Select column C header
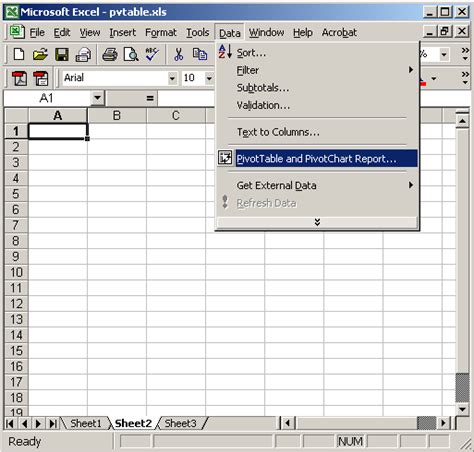This screenshot has height=452, width=474. click(x=176, y=115)
